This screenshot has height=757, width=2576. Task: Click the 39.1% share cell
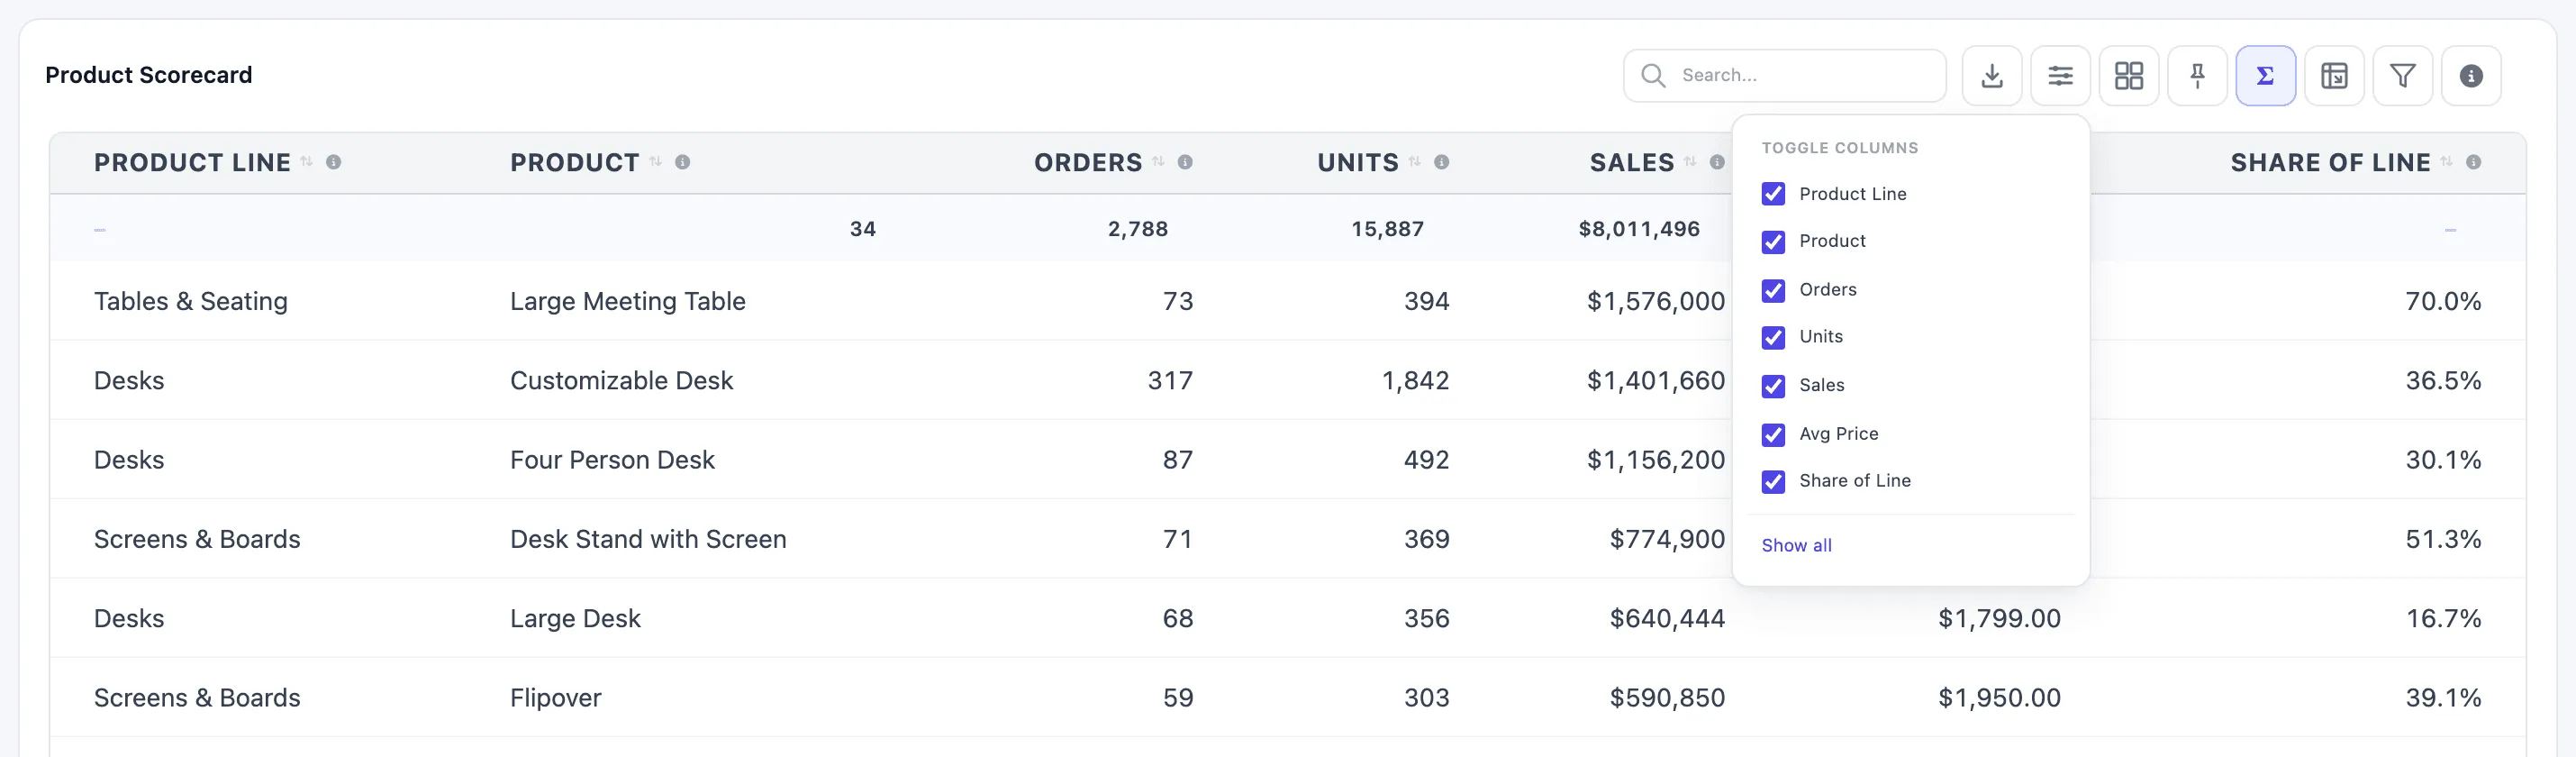tap(2443, 698)
